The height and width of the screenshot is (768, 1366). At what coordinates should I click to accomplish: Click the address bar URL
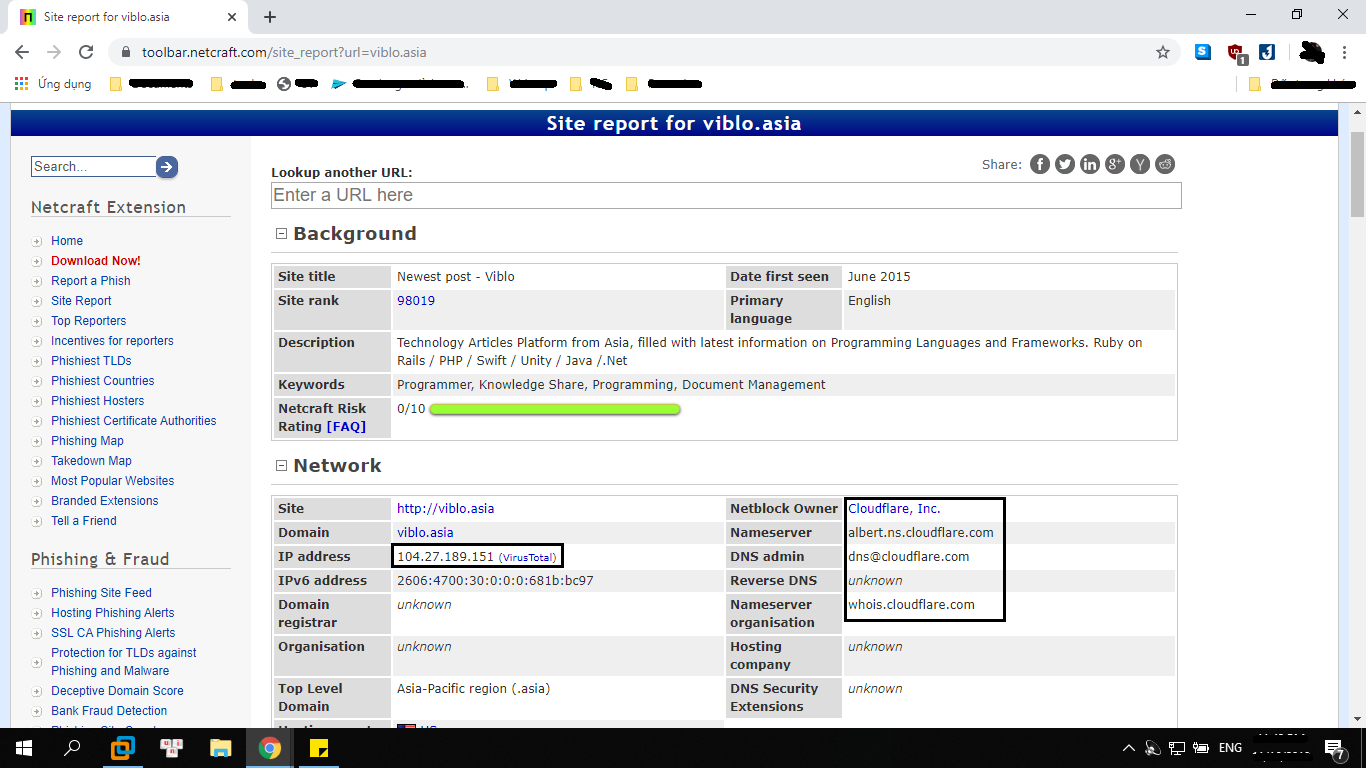pyautogui.click(x=285, y=52)
